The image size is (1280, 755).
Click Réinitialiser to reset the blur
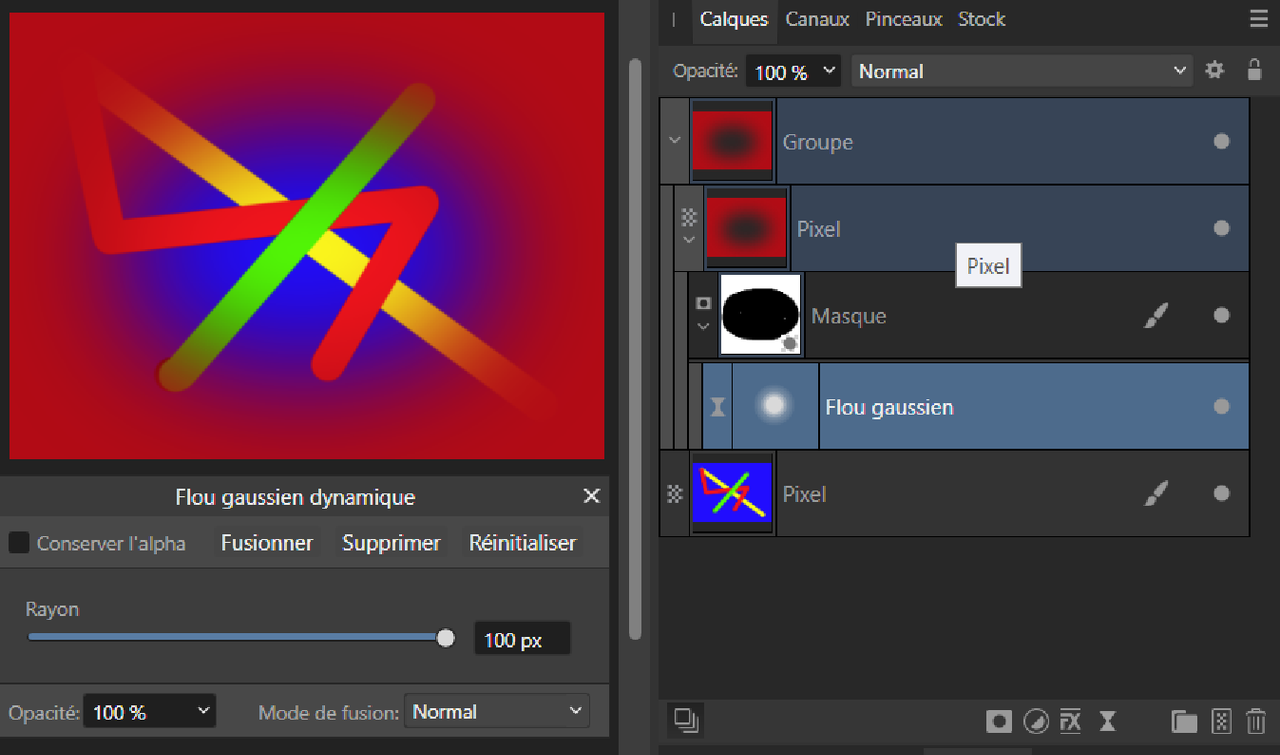(x=522, y=542)
